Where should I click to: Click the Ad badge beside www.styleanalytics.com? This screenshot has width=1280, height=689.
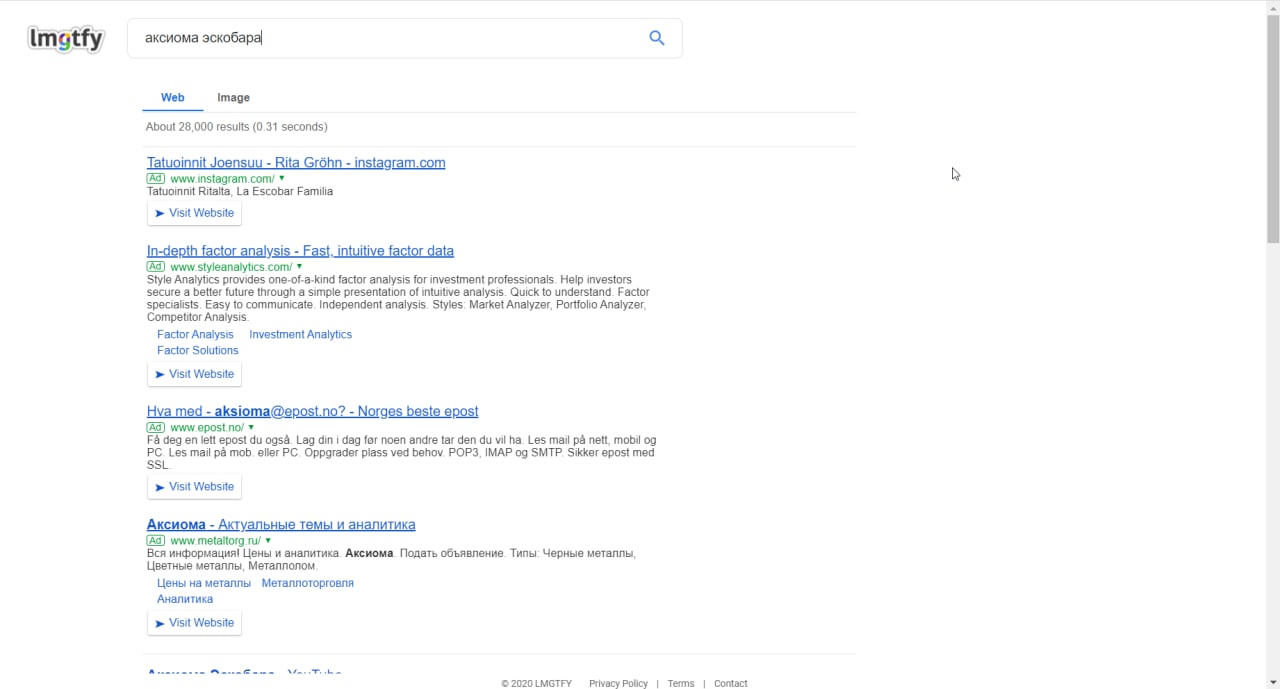click(156, 267)
